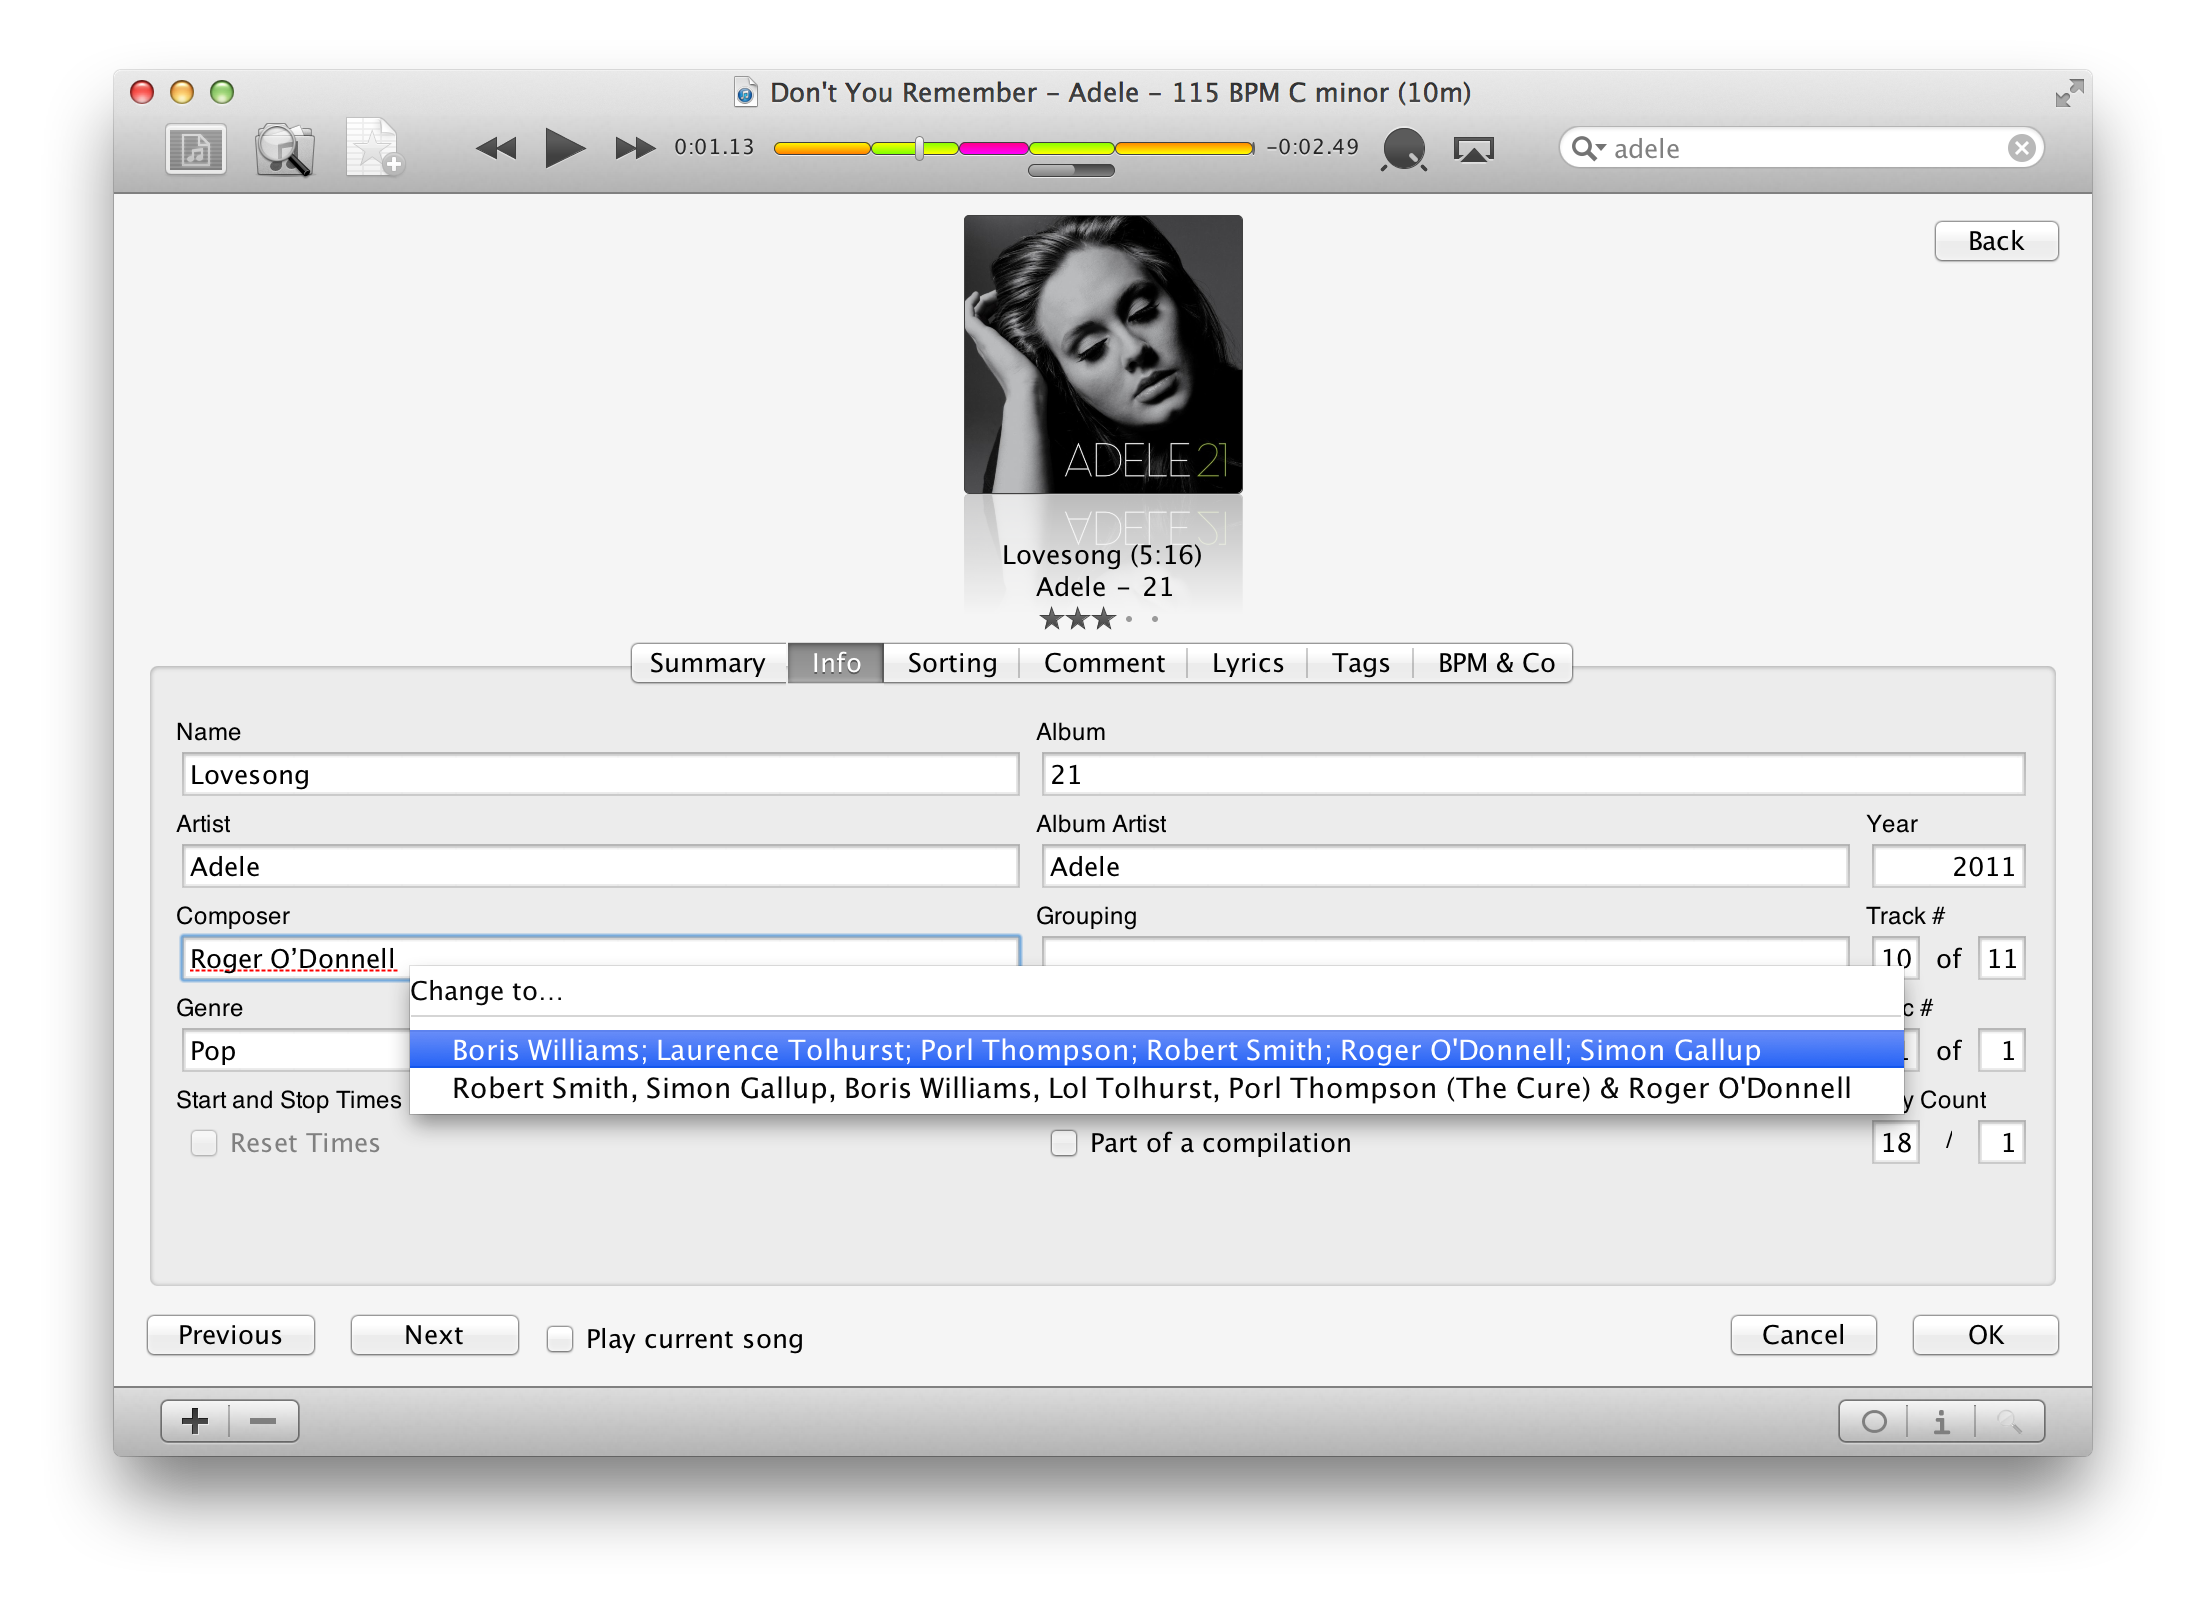Screen dimensions: 2206x1614
Task: Click the Genre field showing Pop
Action: click(x=296, y=1051)
